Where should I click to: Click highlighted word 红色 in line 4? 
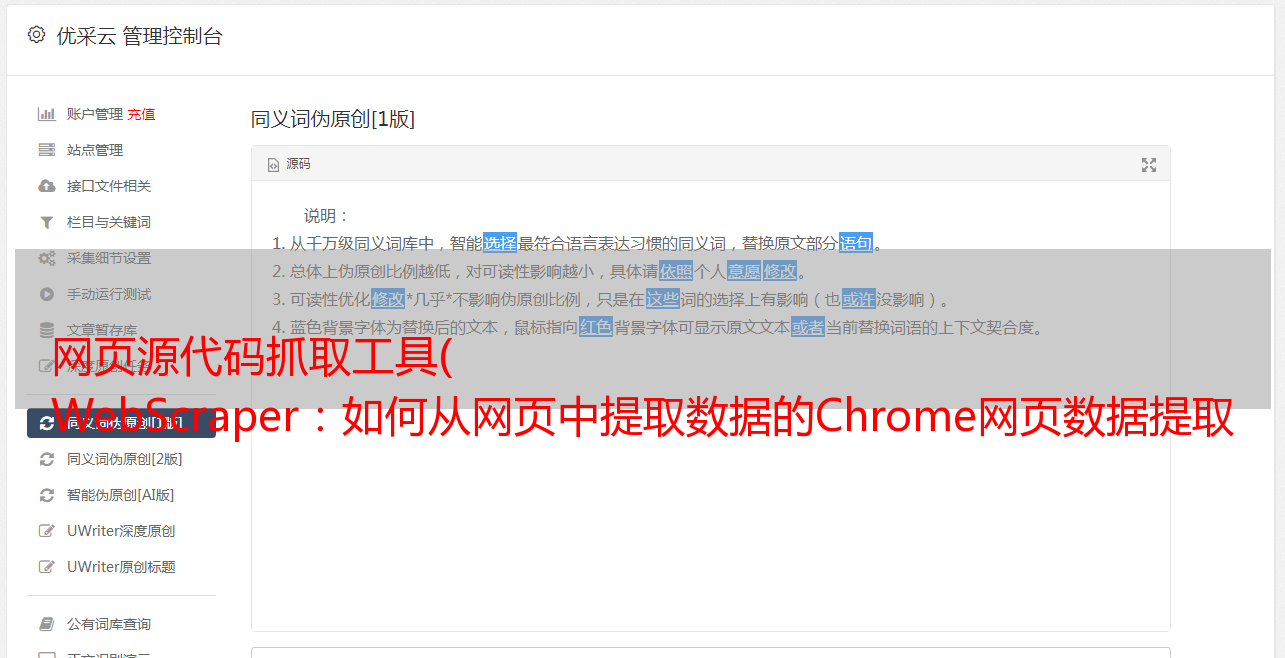coord(596,327)
